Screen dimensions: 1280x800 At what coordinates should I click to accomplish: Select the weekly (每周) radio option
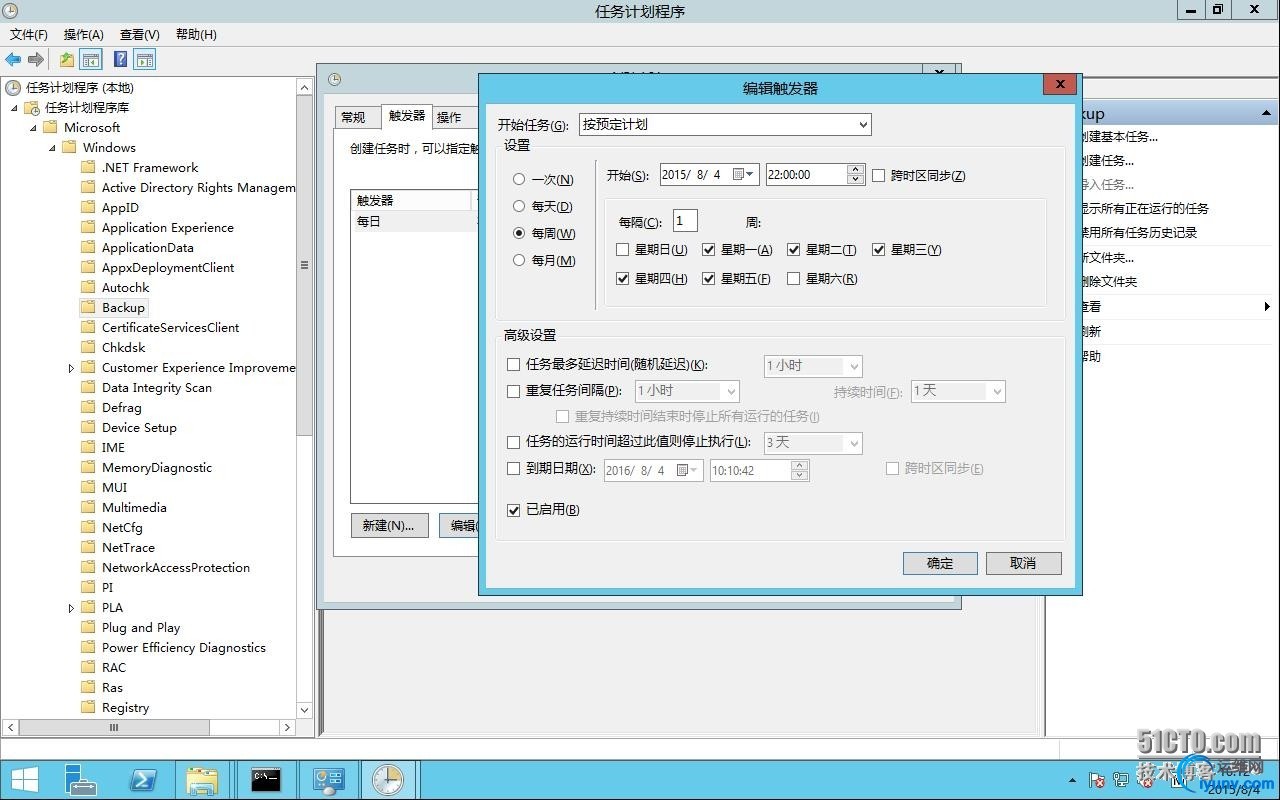[x=519, y=233]
